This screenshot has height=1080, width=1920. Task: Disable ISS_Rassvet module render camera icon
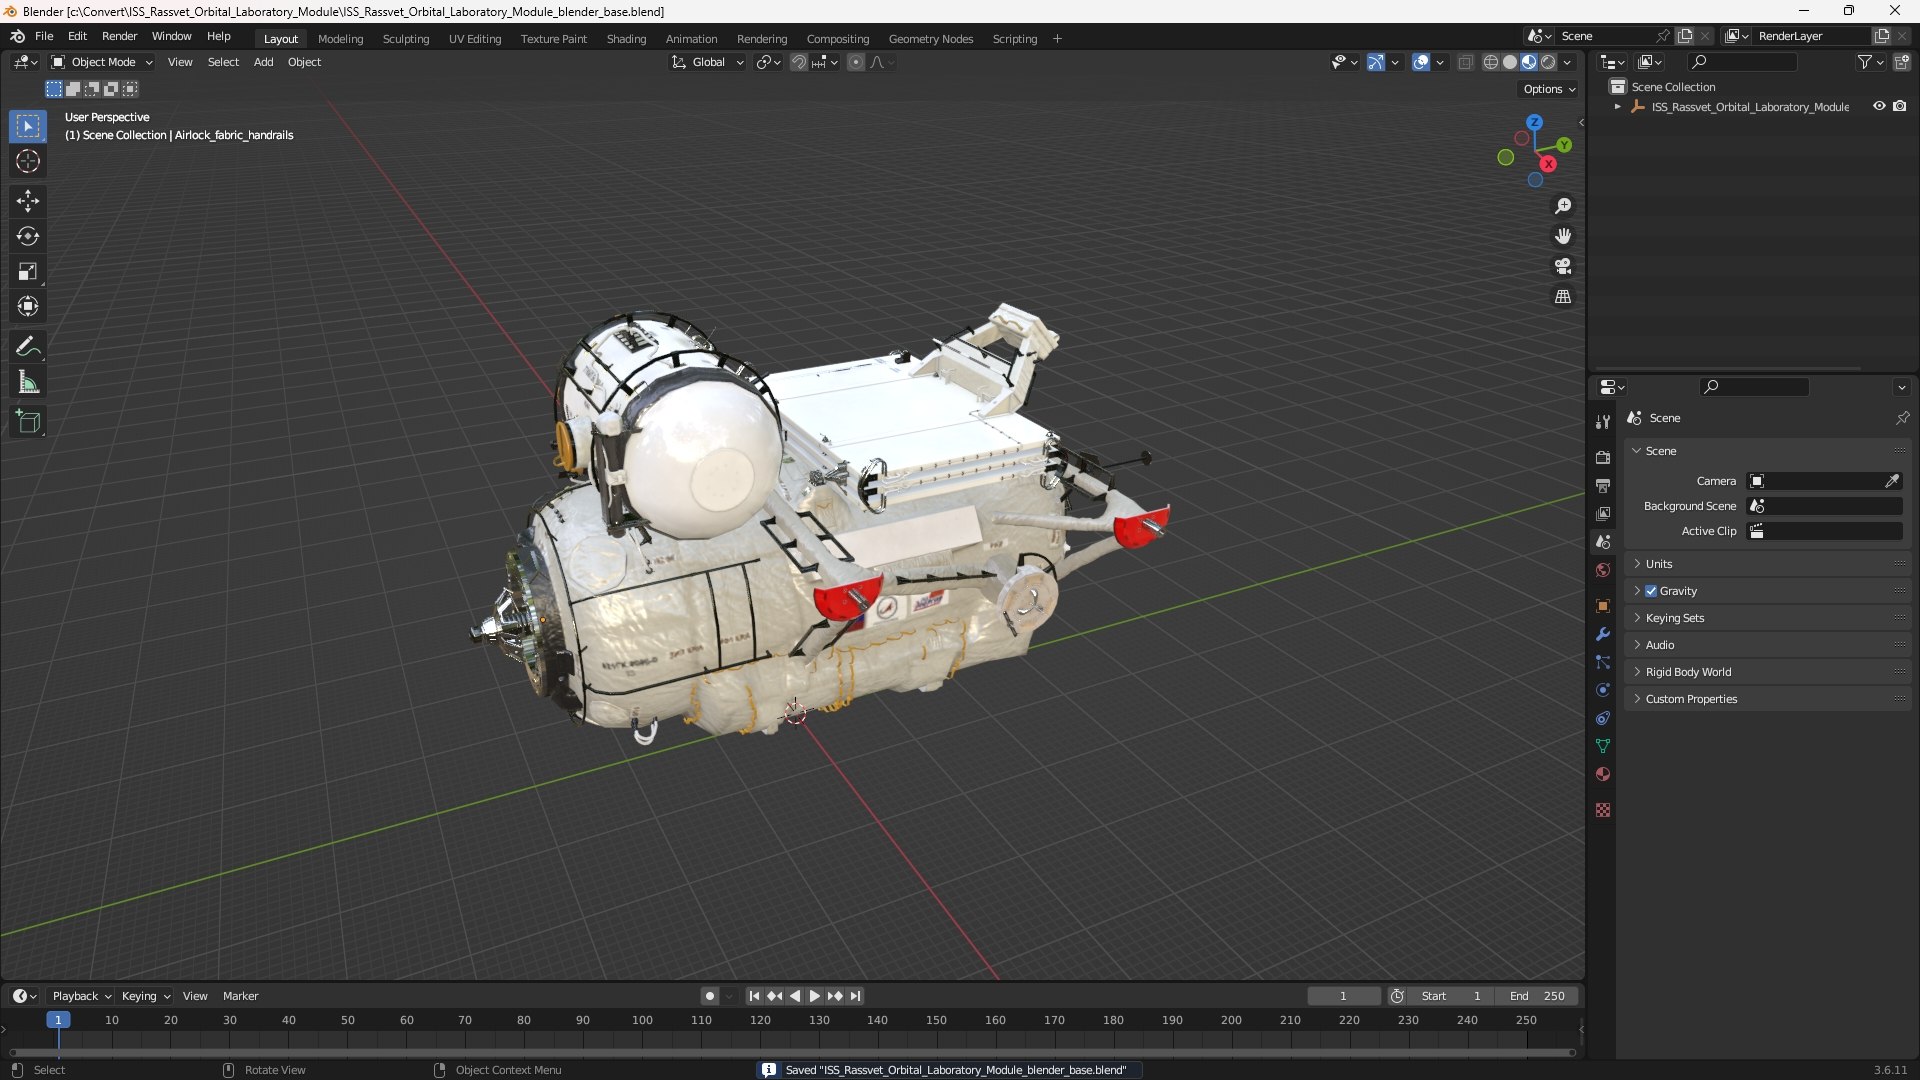[1900, 106]
